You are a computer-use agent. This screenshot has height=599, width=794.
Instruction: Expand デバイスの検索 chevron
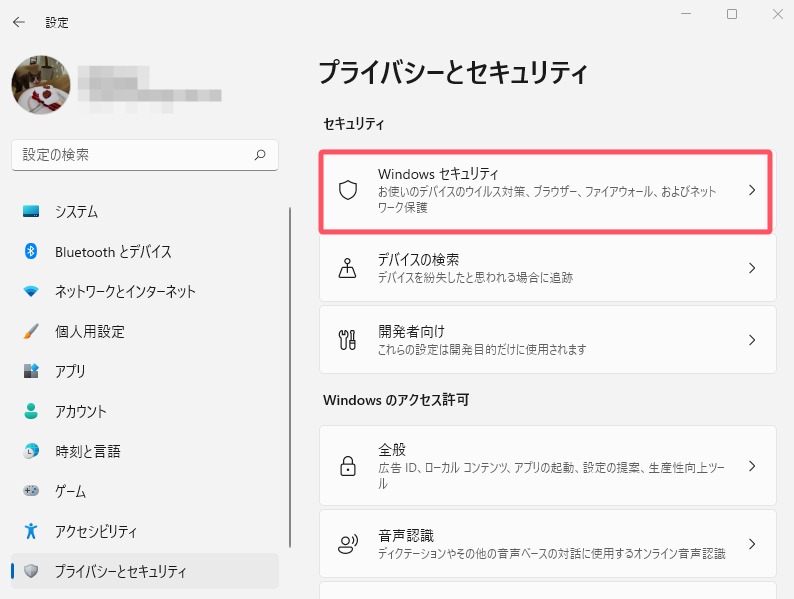pyautogui.click(x=752, y=268)
